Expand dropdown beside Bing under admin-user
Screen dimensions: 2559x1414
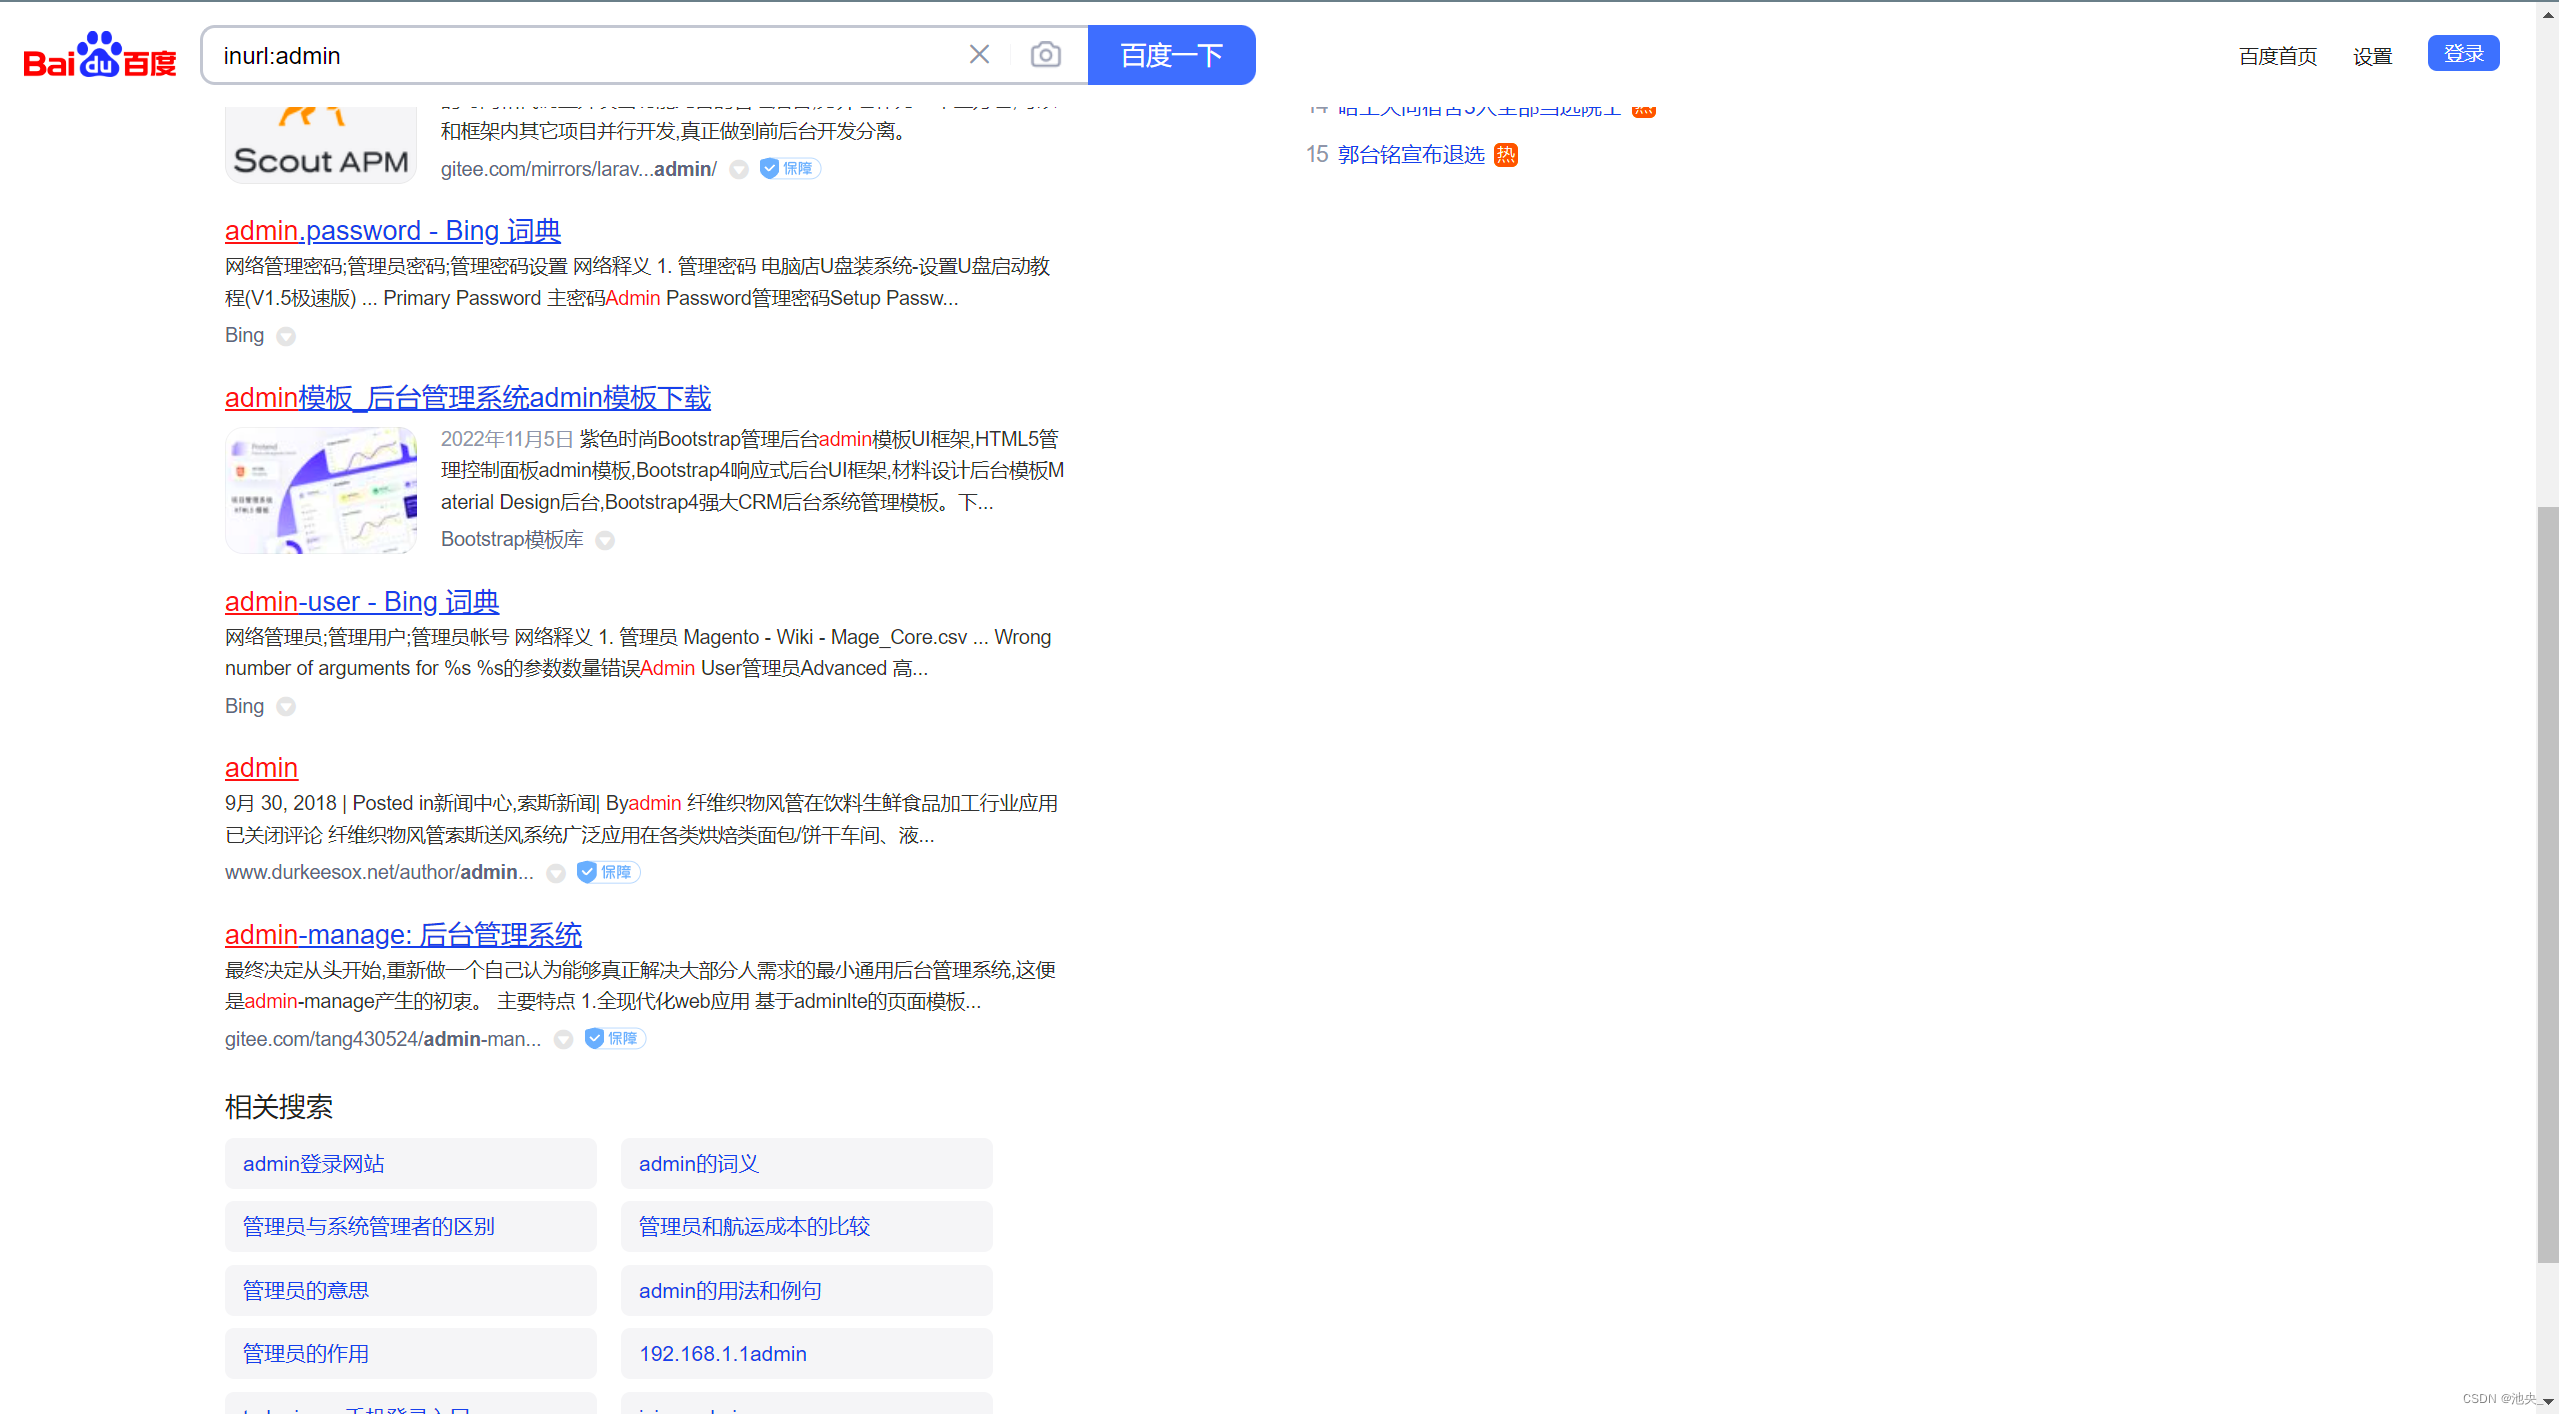coord(286,707)
